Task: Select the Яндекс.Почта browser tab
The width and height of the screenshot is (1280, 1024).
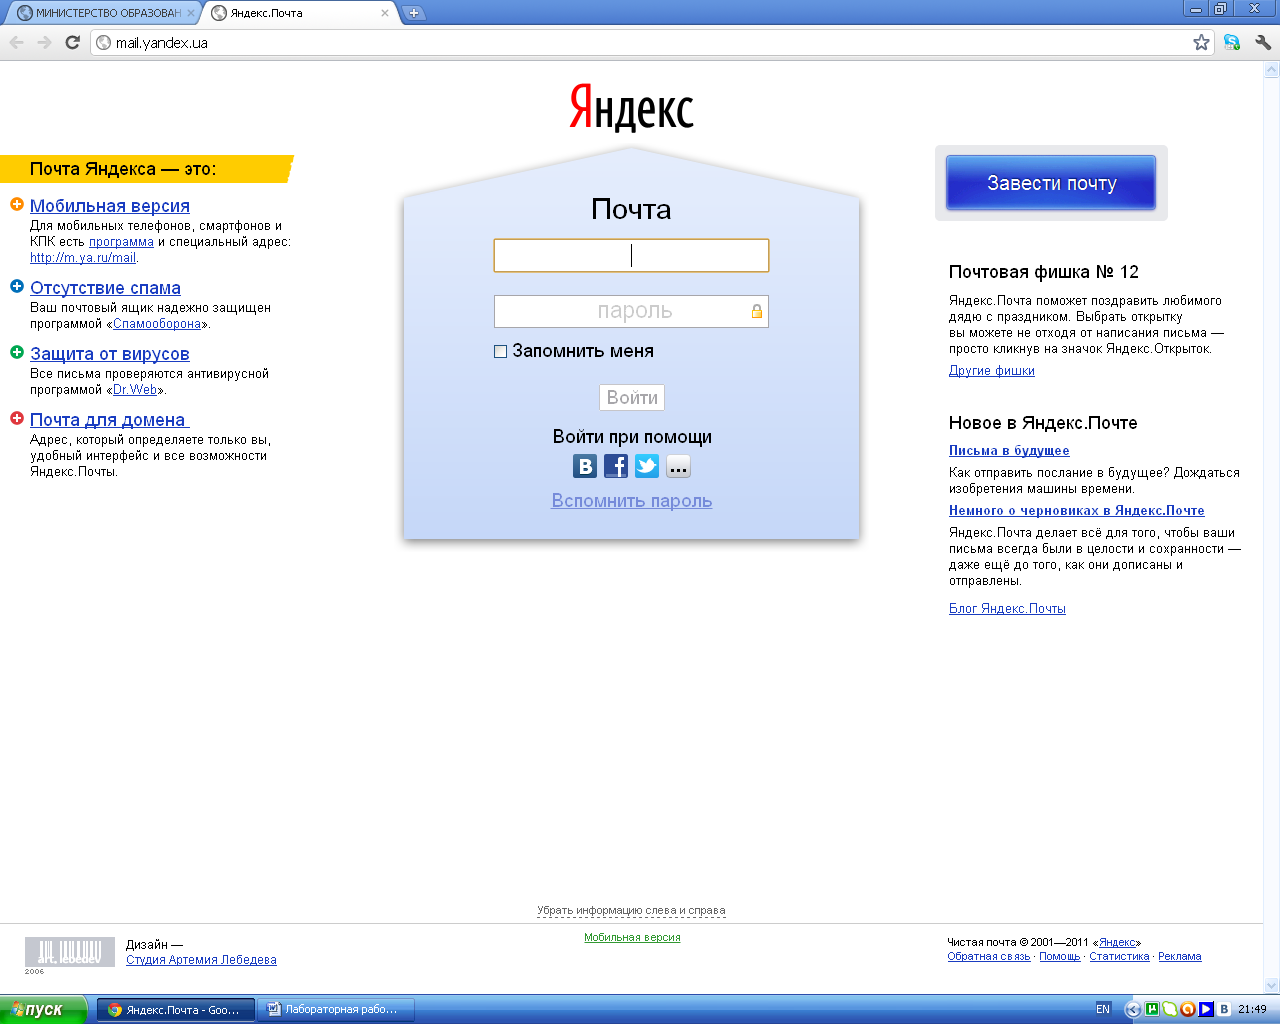Action: click(298, 13)
